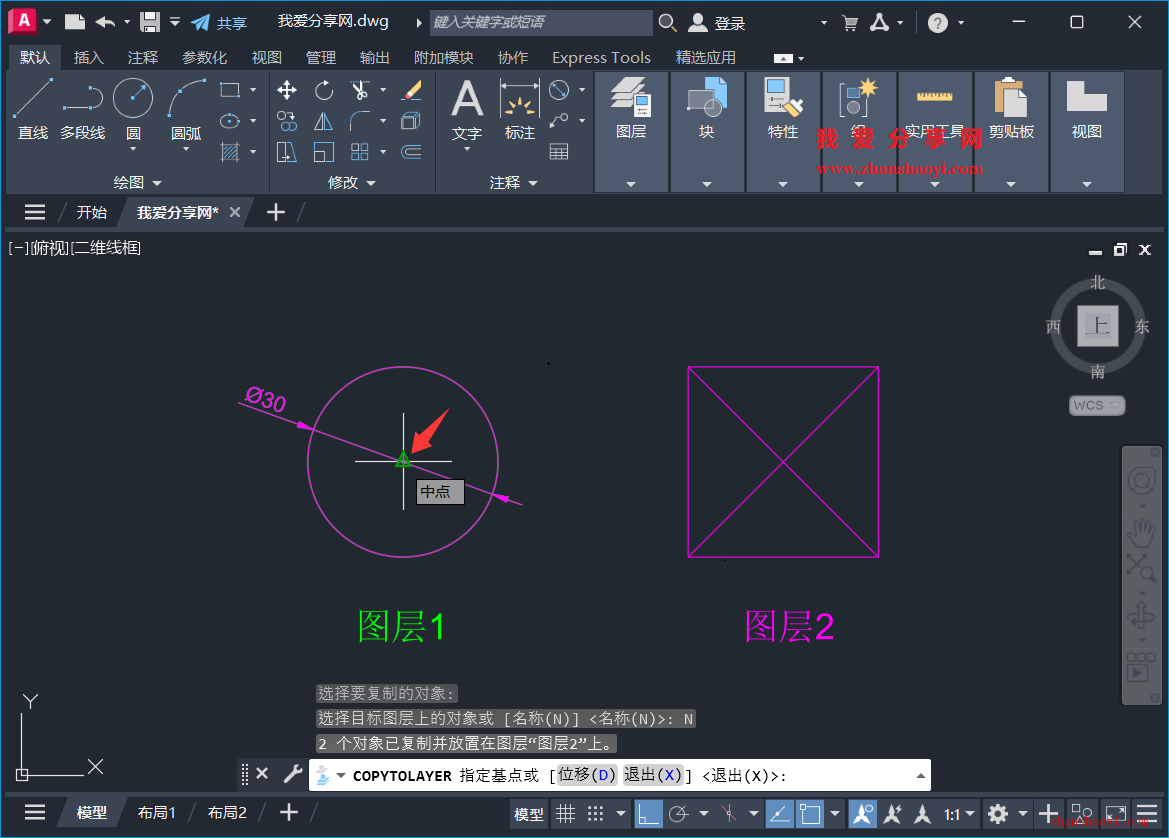Open the 注释 ribbon tab
The width and height of the screenshot is (1169, 838).
[142, 57]
